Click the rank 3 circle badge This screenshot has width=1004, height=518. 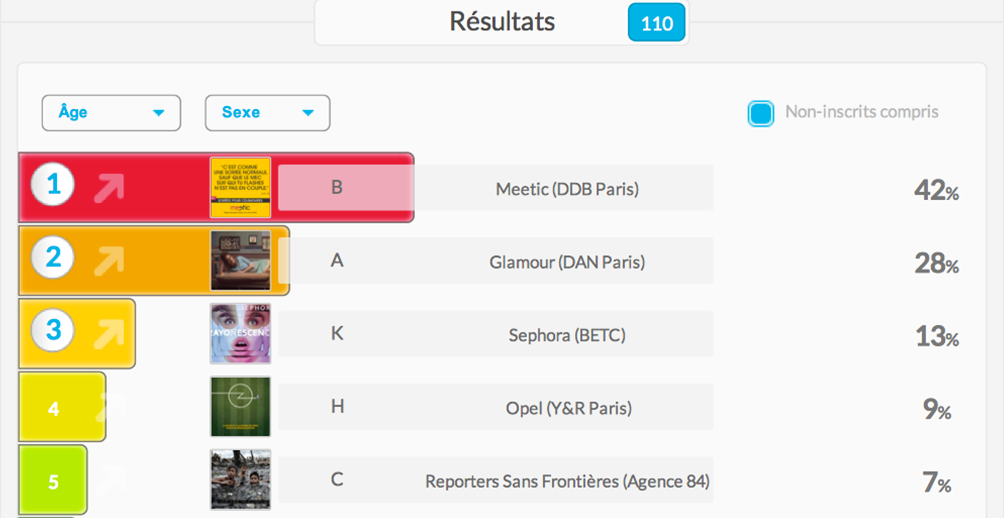pos(54,330)
